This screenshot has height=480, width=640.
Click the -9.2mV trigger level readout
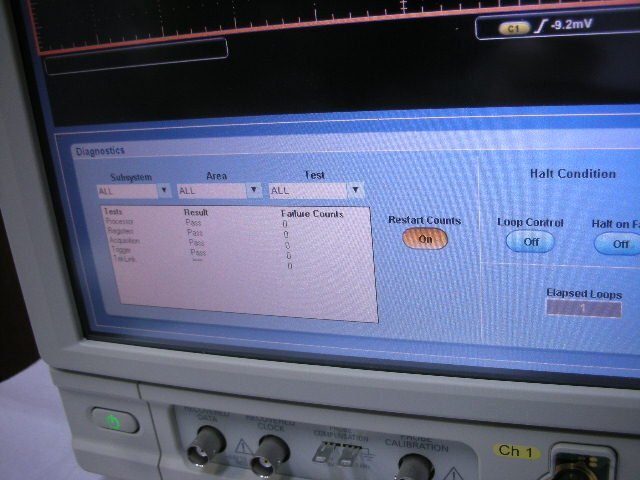click(x=571, y=24)
